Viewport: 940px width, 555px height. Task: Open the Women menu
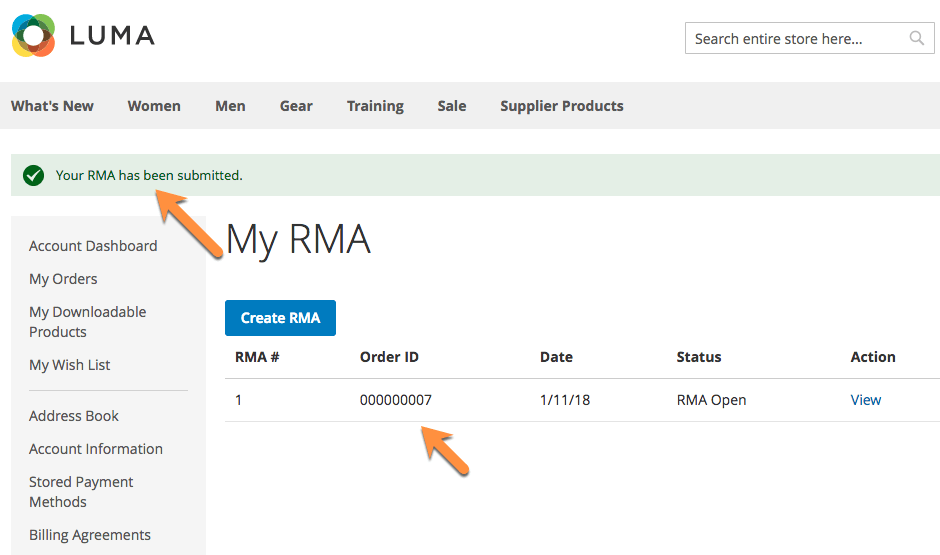point(154,106)
